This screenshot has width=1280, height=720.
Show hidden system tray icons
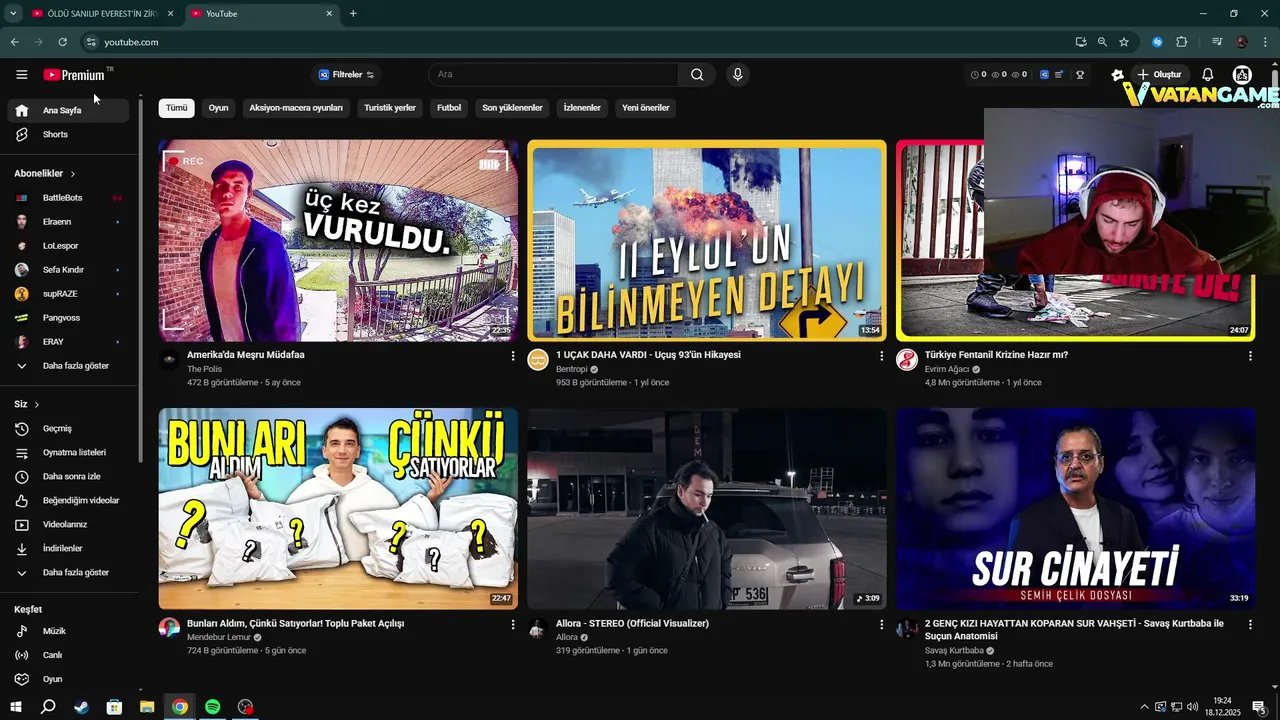pyautogui.click(x=1144, y=707)
